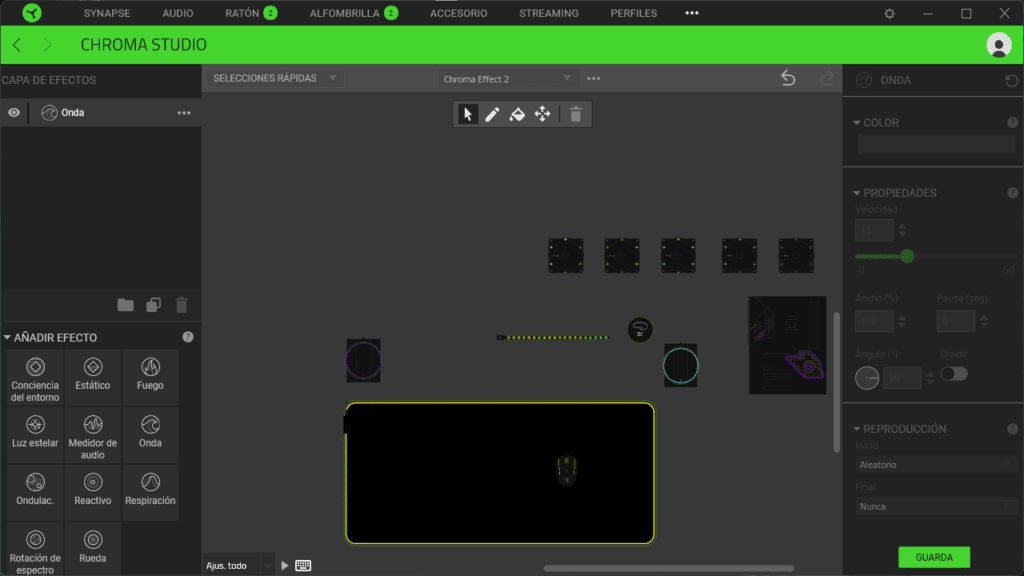Viewport: 1024px width, 576px height.
Task: Add the Ondulac. effect
Action: pos(35,493)
